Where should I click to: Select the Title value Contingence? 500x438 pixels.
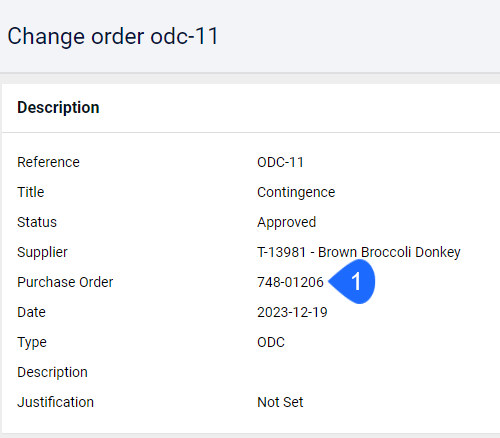(x=296, y=193)
